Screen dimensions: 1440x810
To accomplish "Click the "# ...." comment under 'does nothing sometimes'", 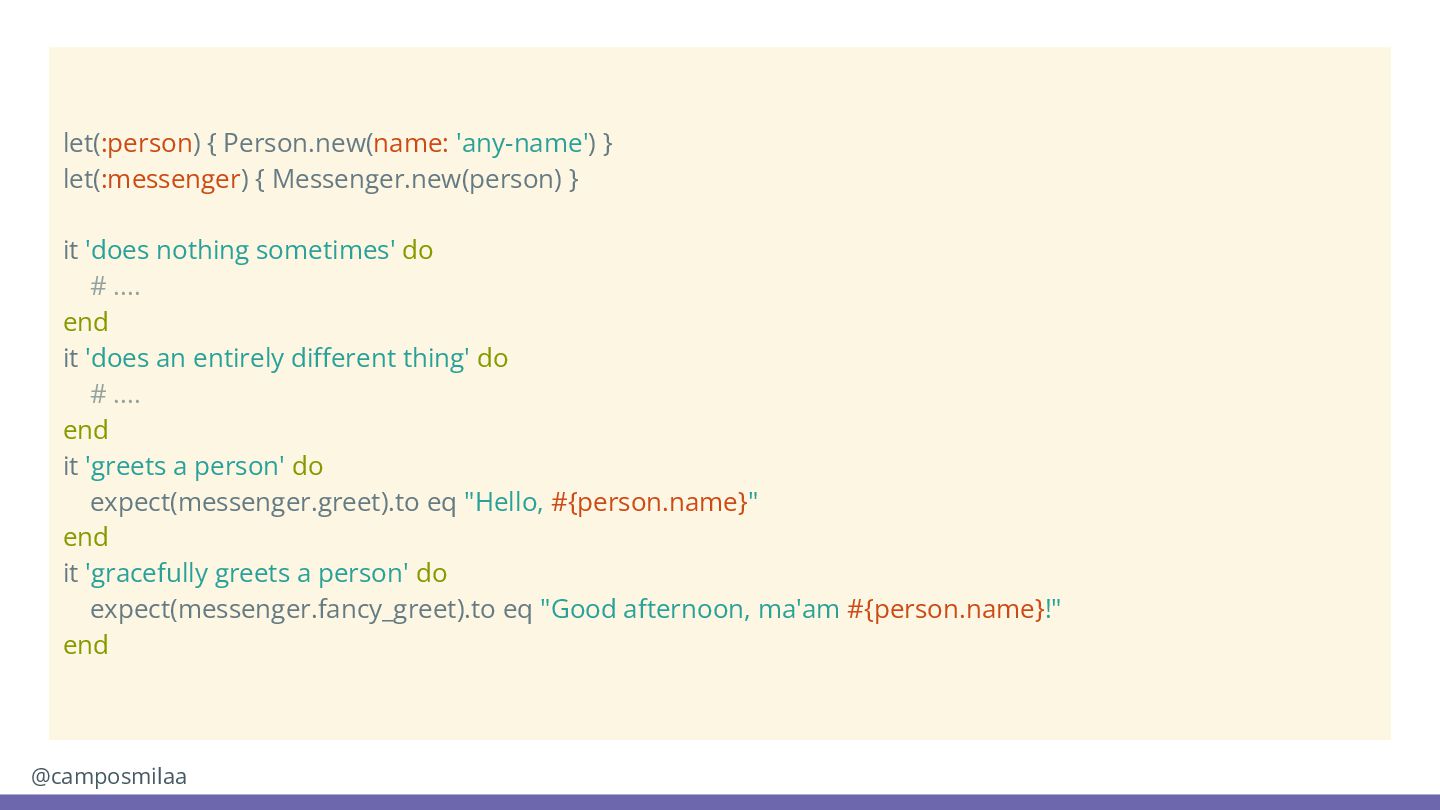I will [115, 287].
